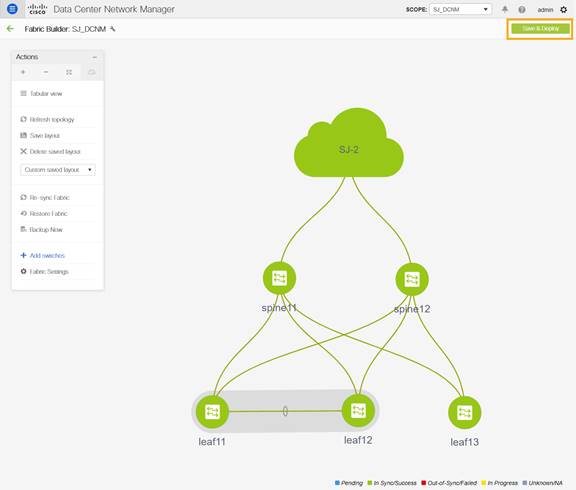
Task: Zoom out with the minus icon
Action: [x=46, y=72]
